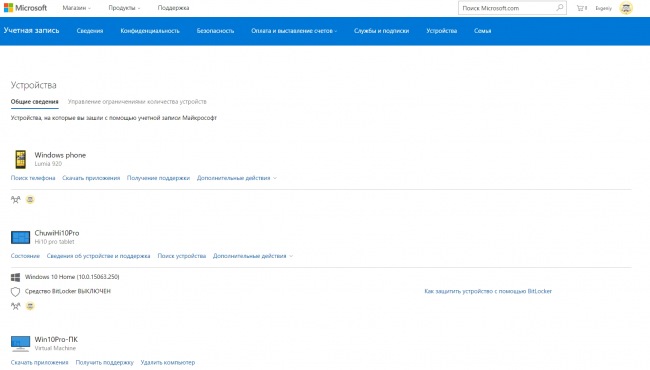Click the Windows phone device name
650x370 pixels.
coord(60,155)
